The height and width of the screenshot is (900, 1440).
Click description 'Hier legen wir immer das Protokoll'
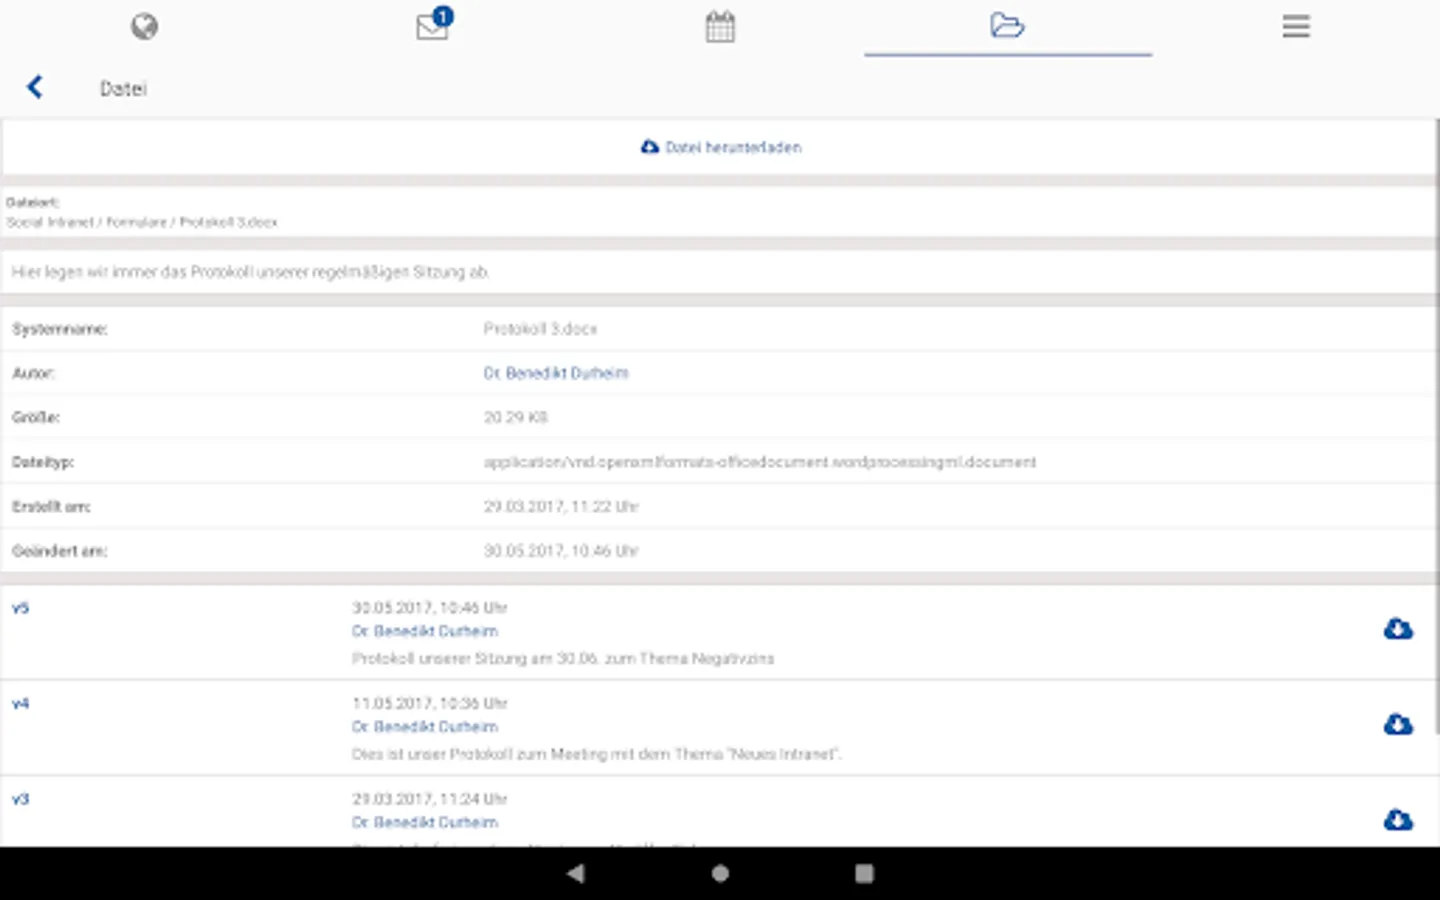tap(250, 272)
